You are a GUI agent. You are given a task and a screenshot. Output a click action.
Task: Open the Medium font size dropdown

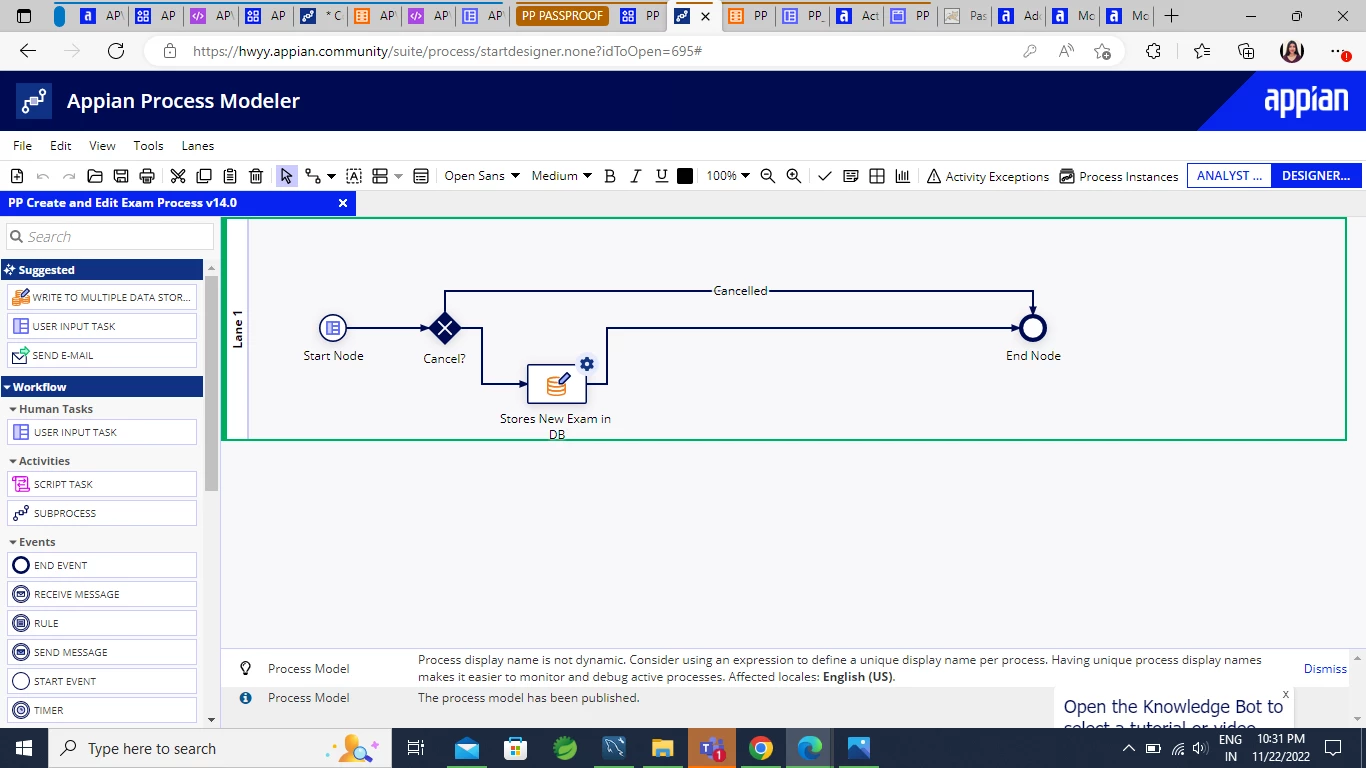561,176
